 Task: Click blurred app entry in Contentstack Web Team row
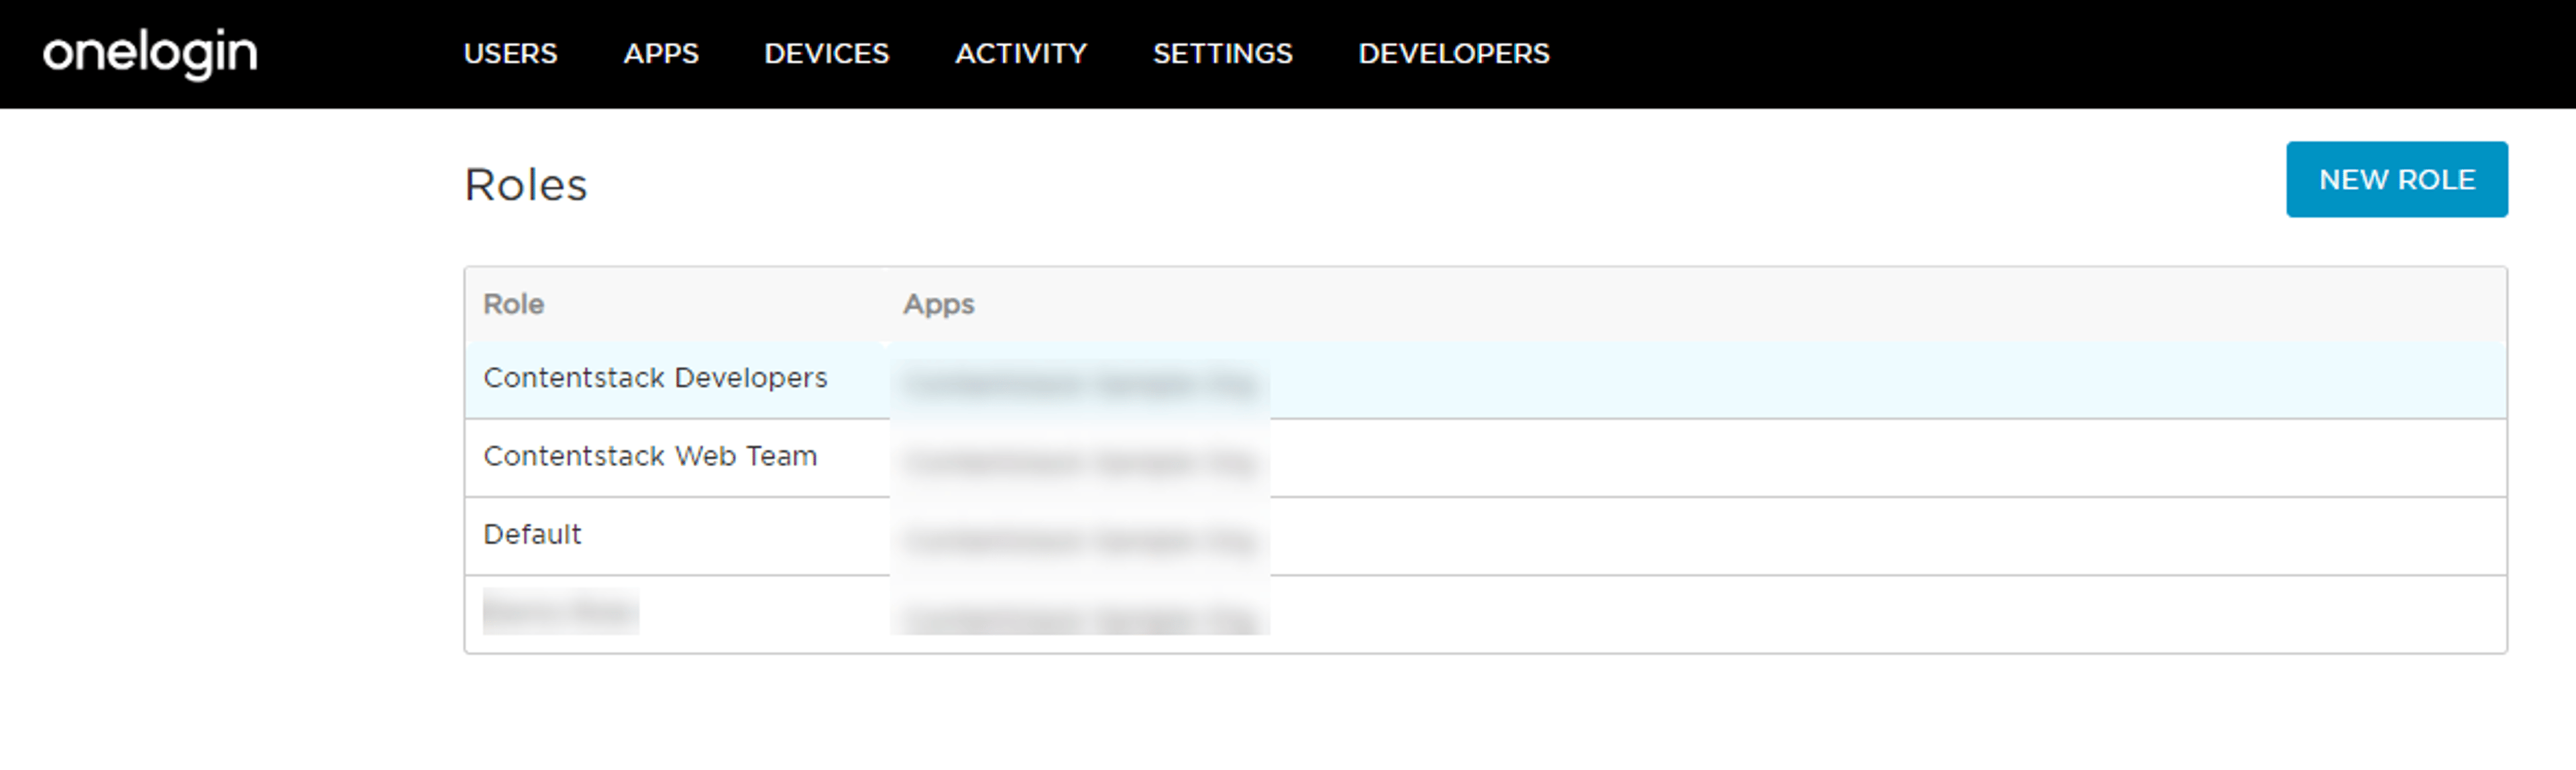coord(1080,462)
